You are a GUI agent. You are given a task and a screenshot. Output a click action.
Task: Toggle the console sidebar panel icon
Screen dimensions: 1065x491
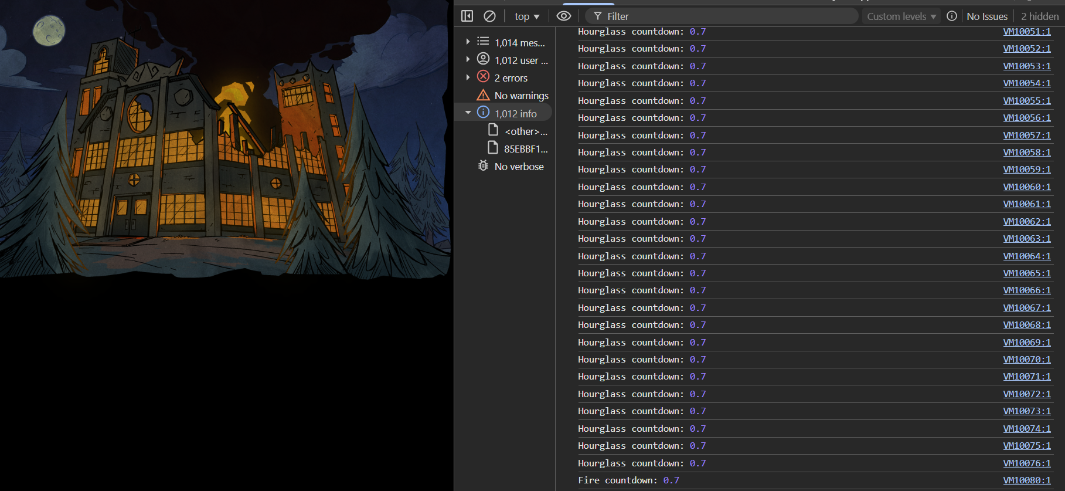coord(467,16)
